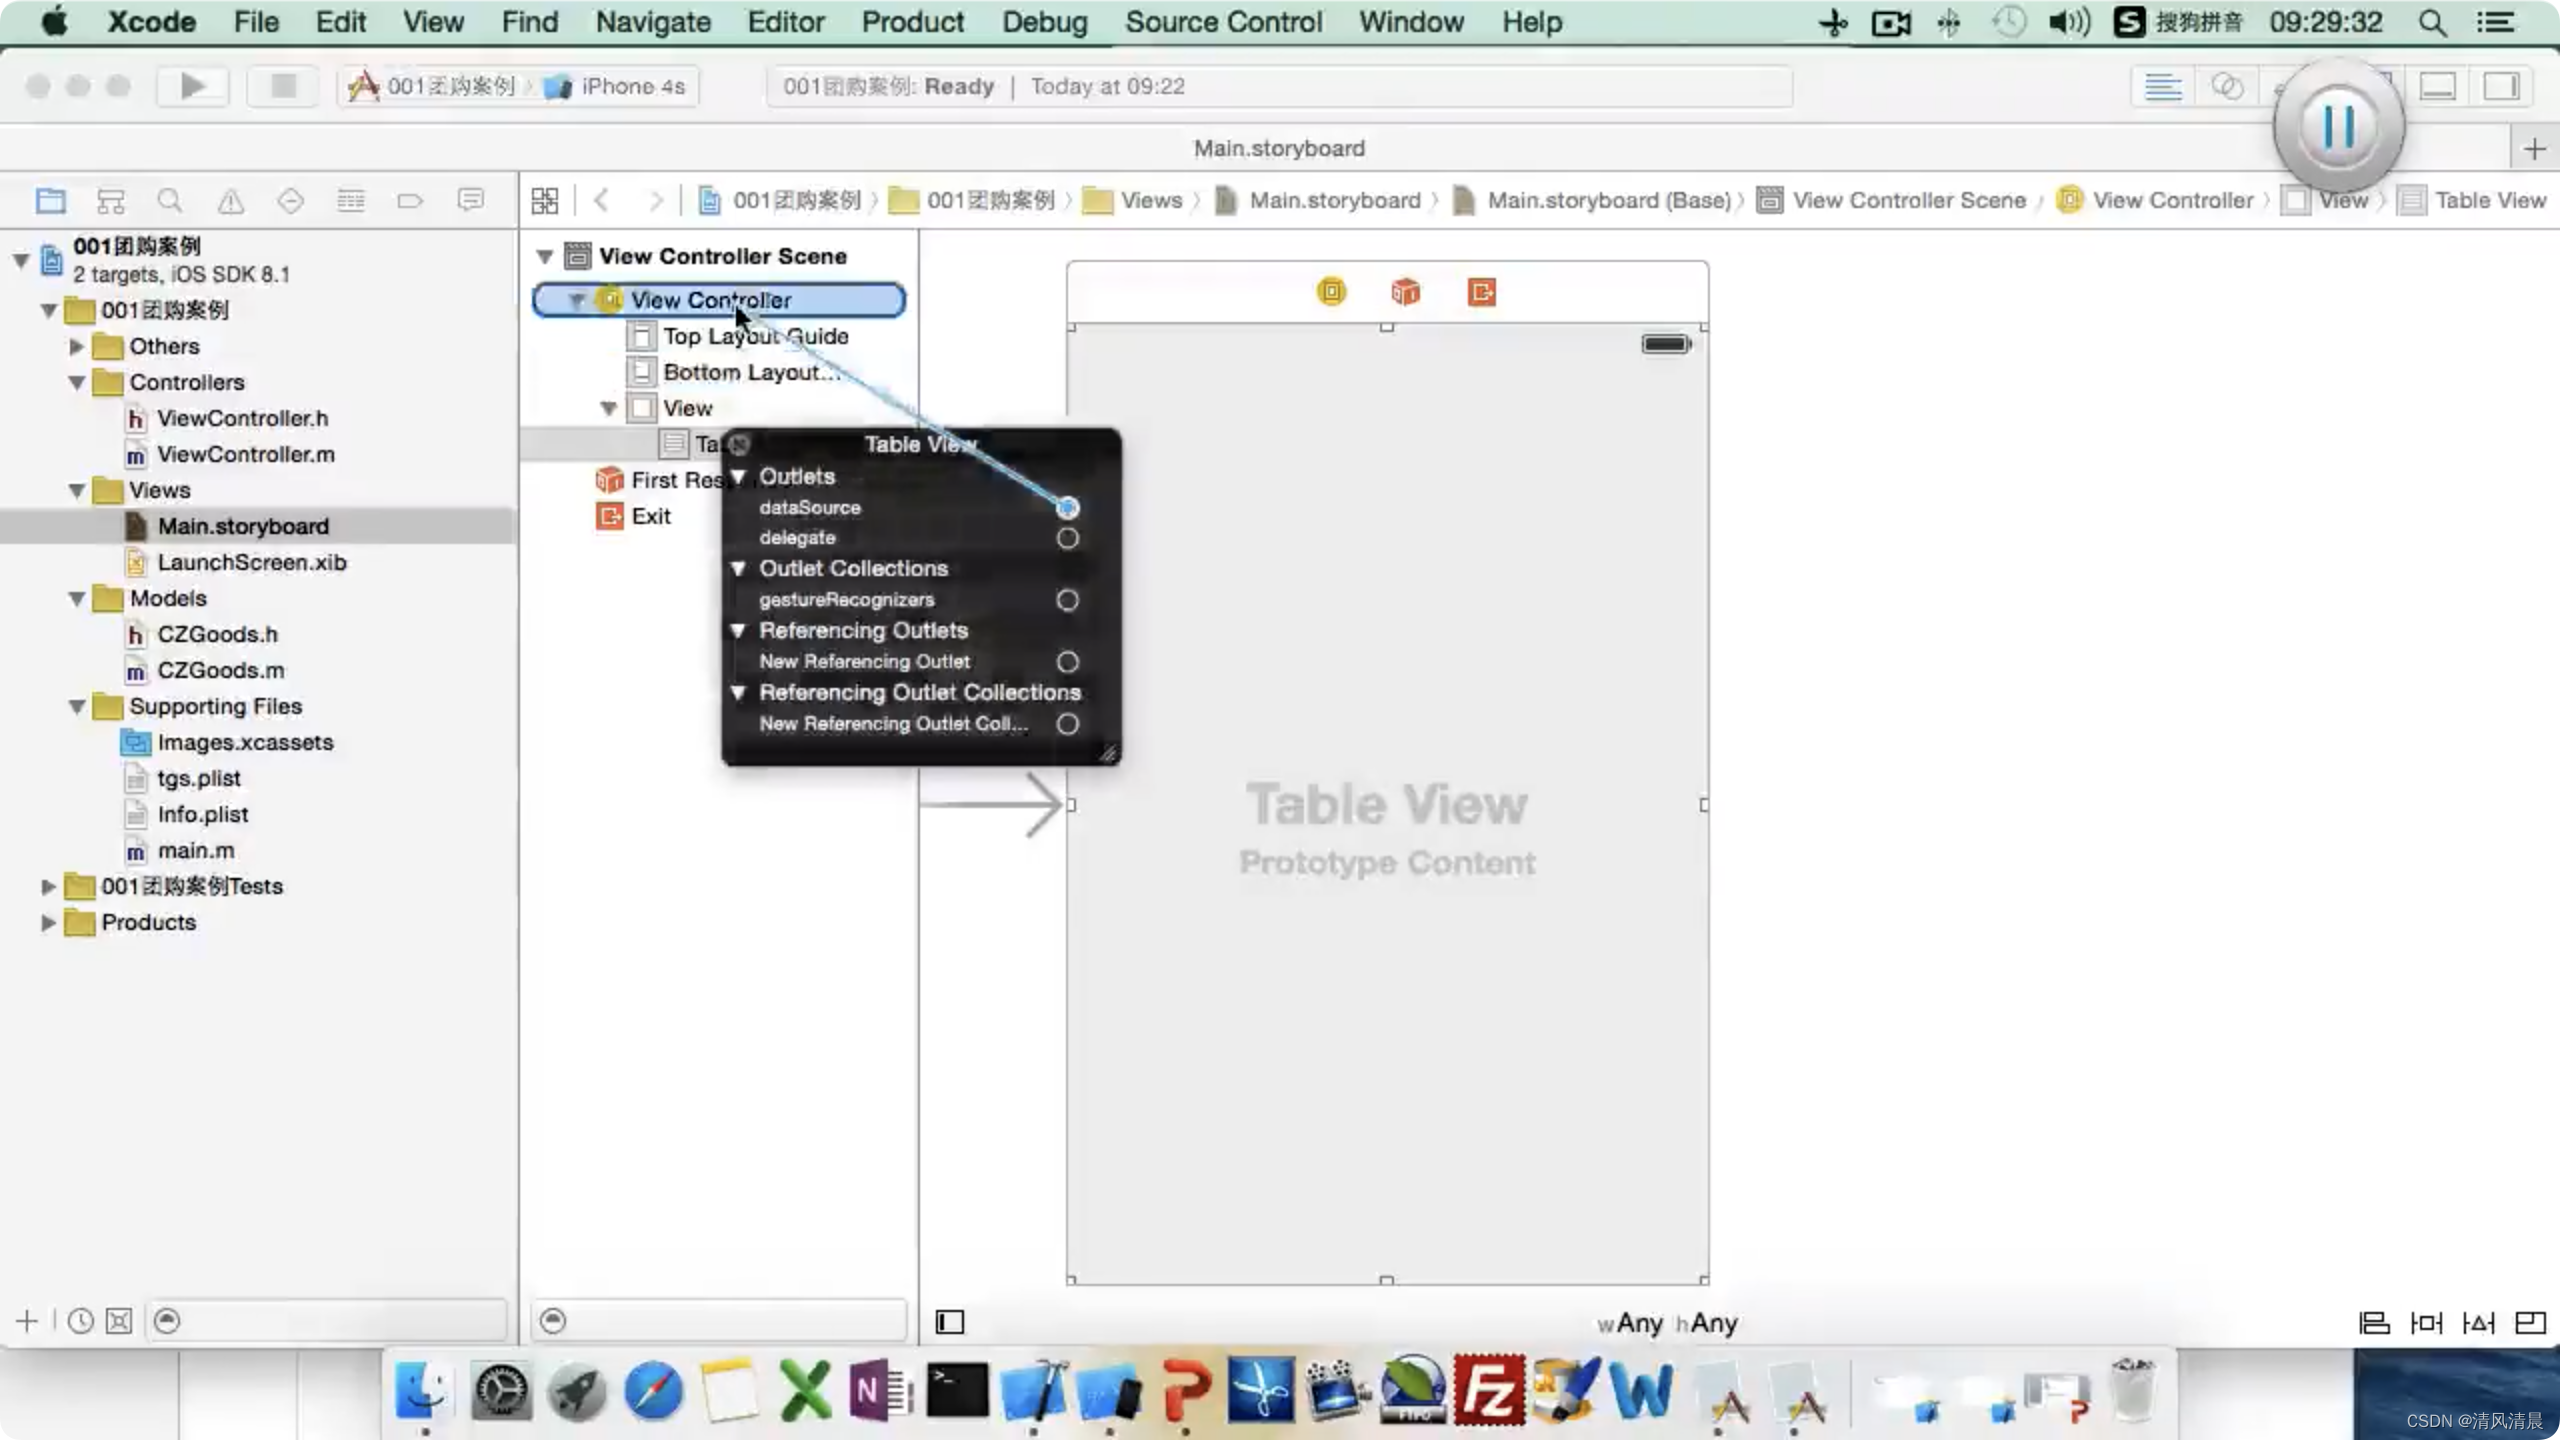Screen dimensions: 2560x1440
Task: Click the Align constraints icon
Action: click(2374, 1323)
